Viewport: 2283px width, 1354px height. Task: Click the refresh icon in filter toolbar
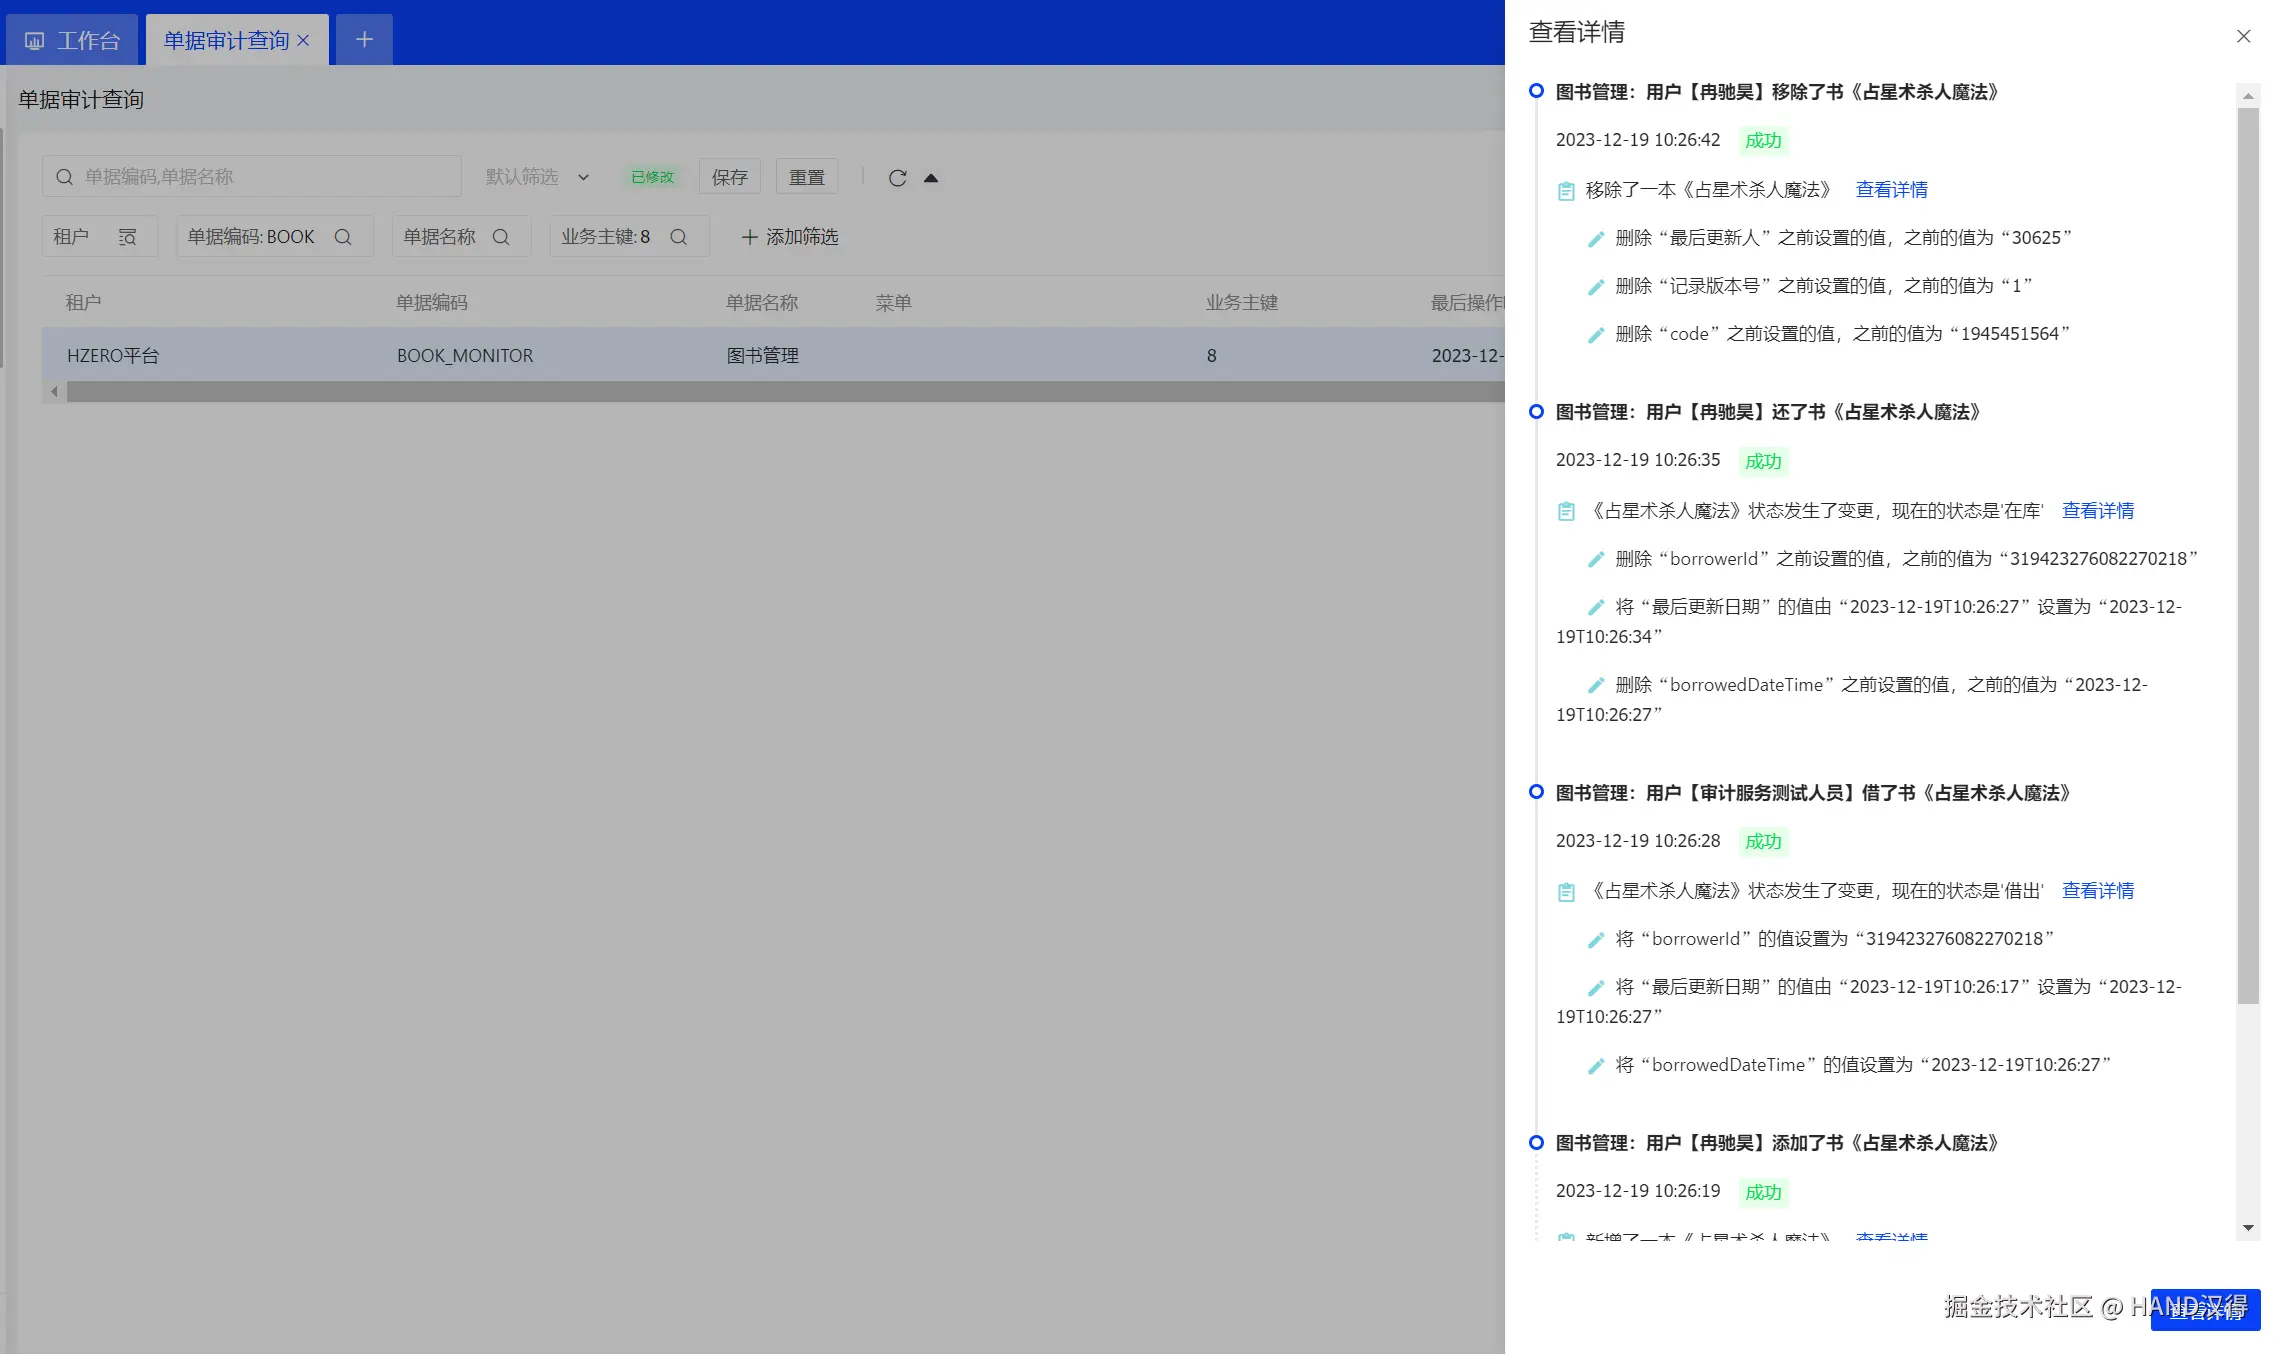[x=897, y=178]
